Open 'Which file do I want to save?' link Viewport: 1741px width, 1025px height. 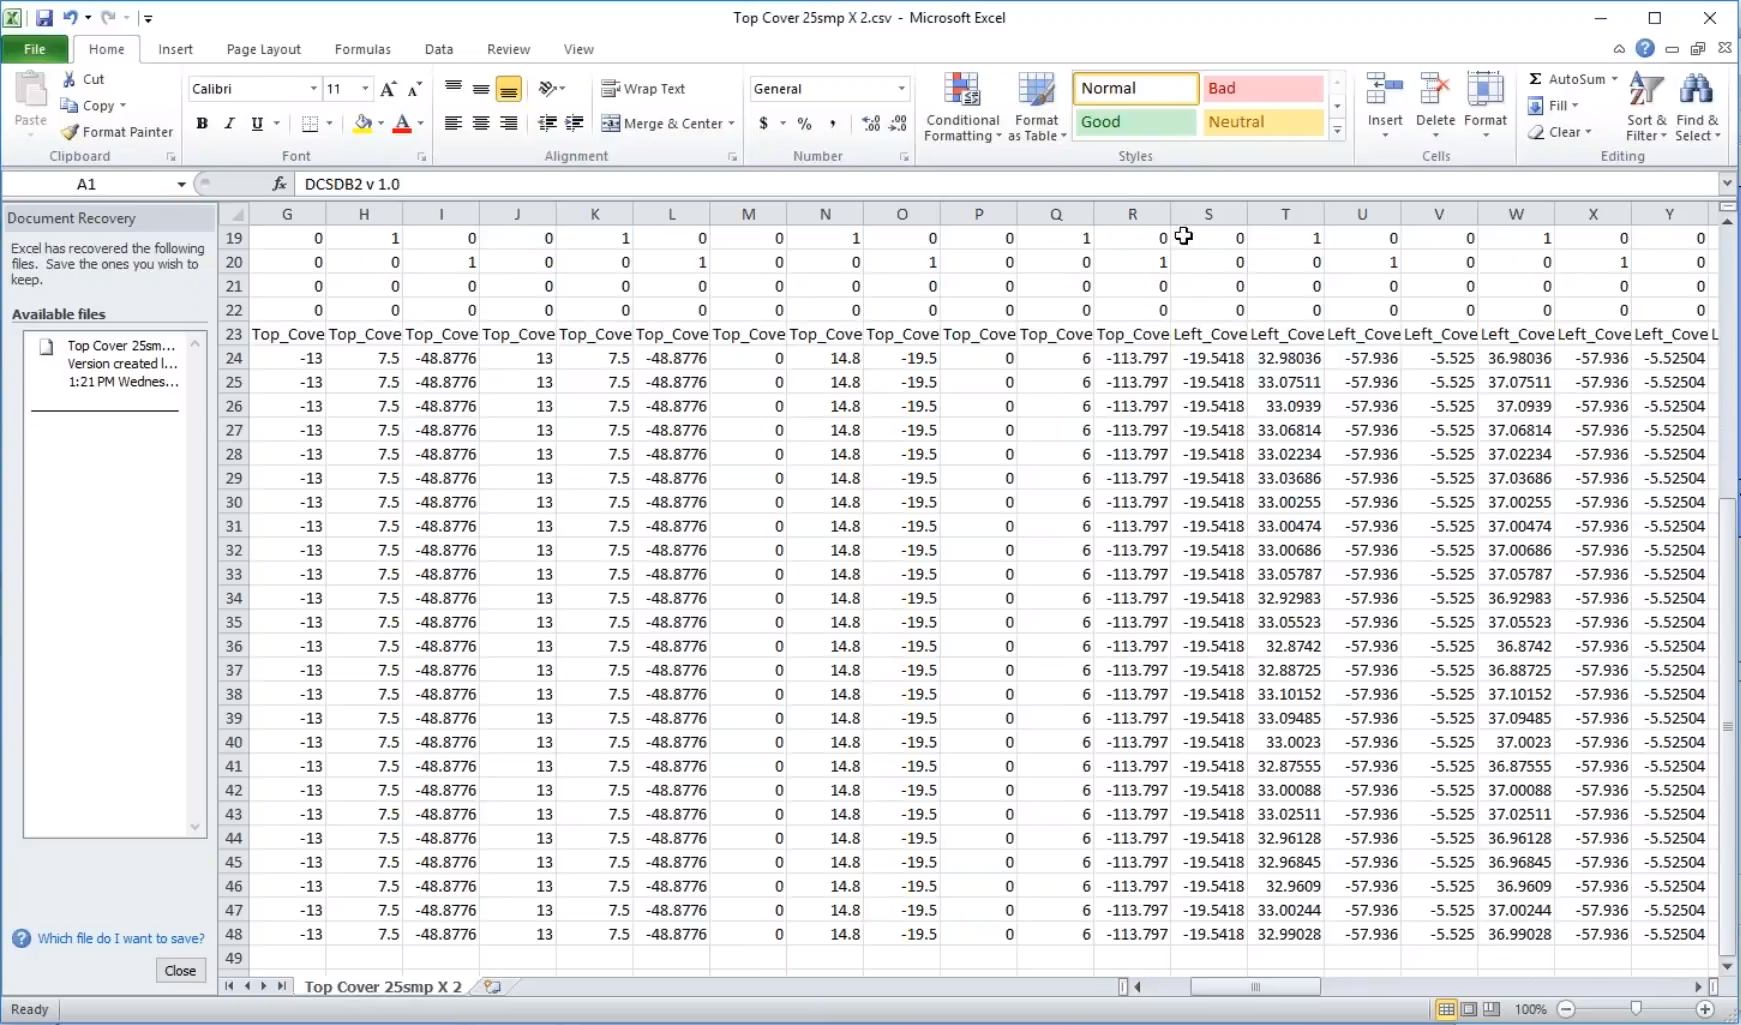tap(121, 938)
